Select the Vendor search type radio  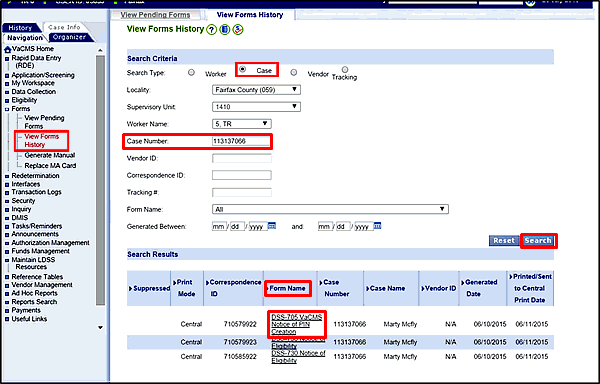293,72
